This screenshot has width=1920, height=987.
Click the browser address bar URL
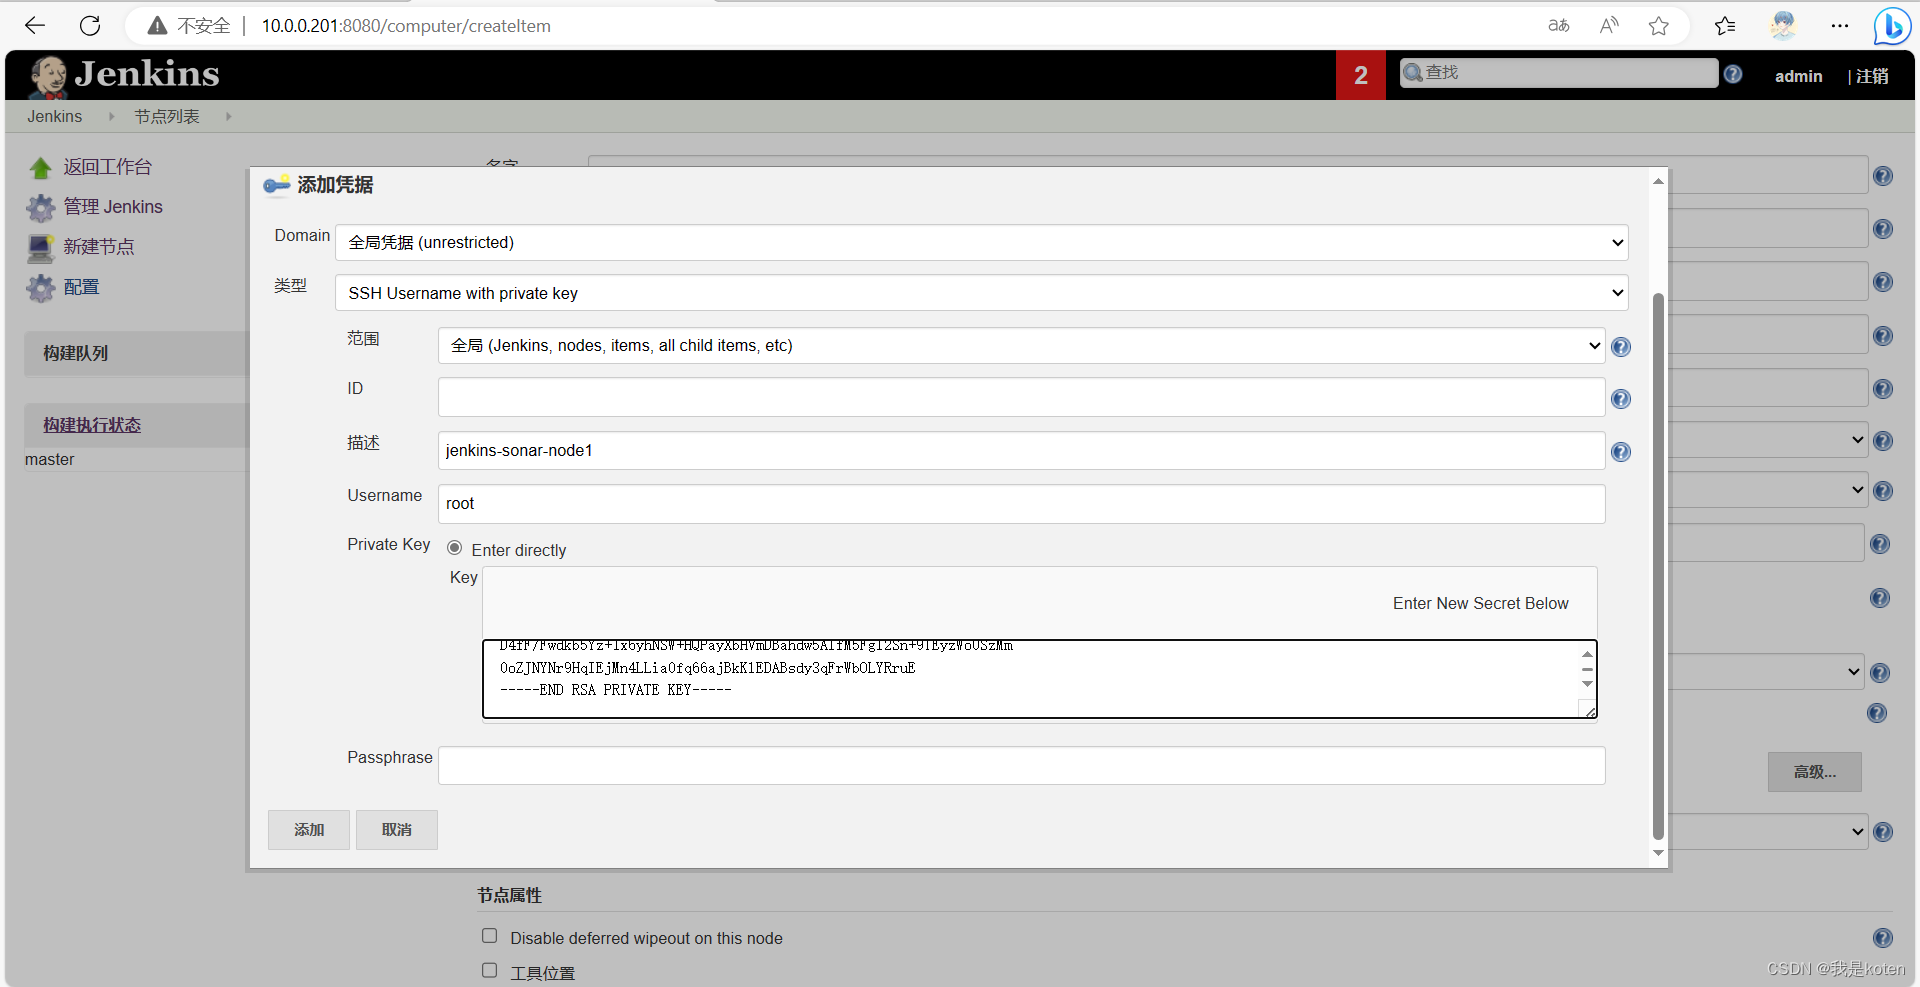click(406, 26)
